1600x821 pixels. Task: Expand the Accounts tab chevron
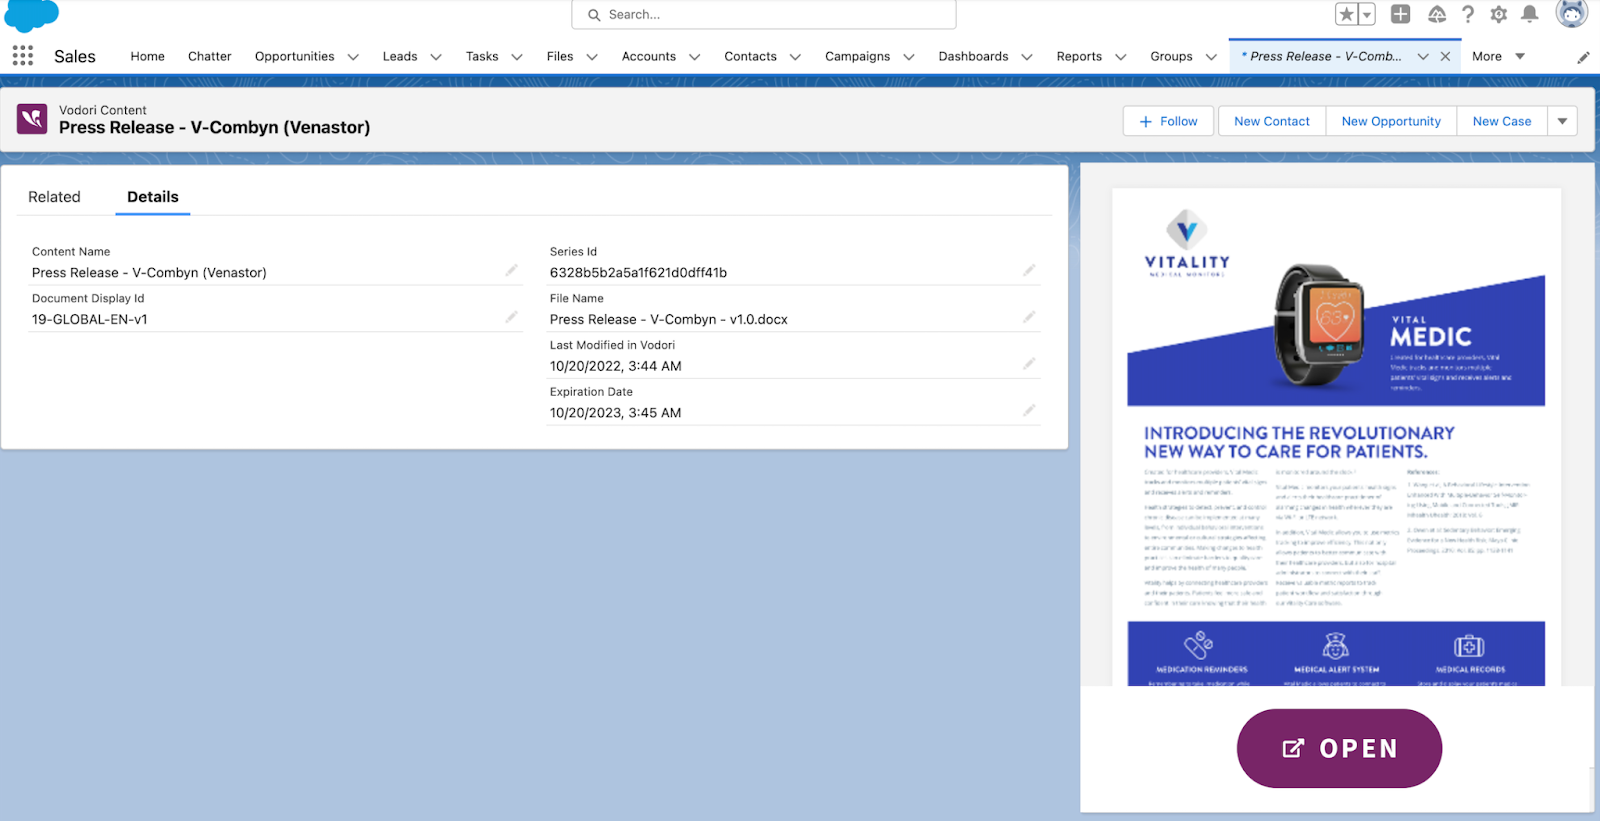click(x=695, y=57)
